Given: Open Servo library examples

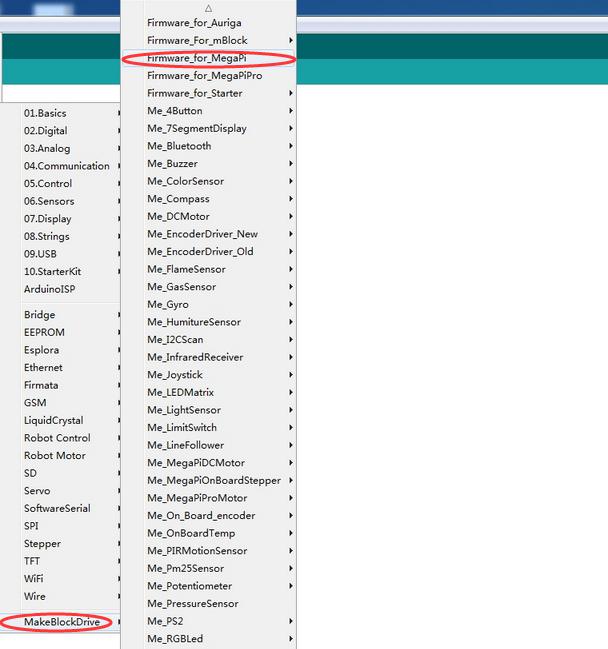Looking at the screenshot, I should click(60, 490).
